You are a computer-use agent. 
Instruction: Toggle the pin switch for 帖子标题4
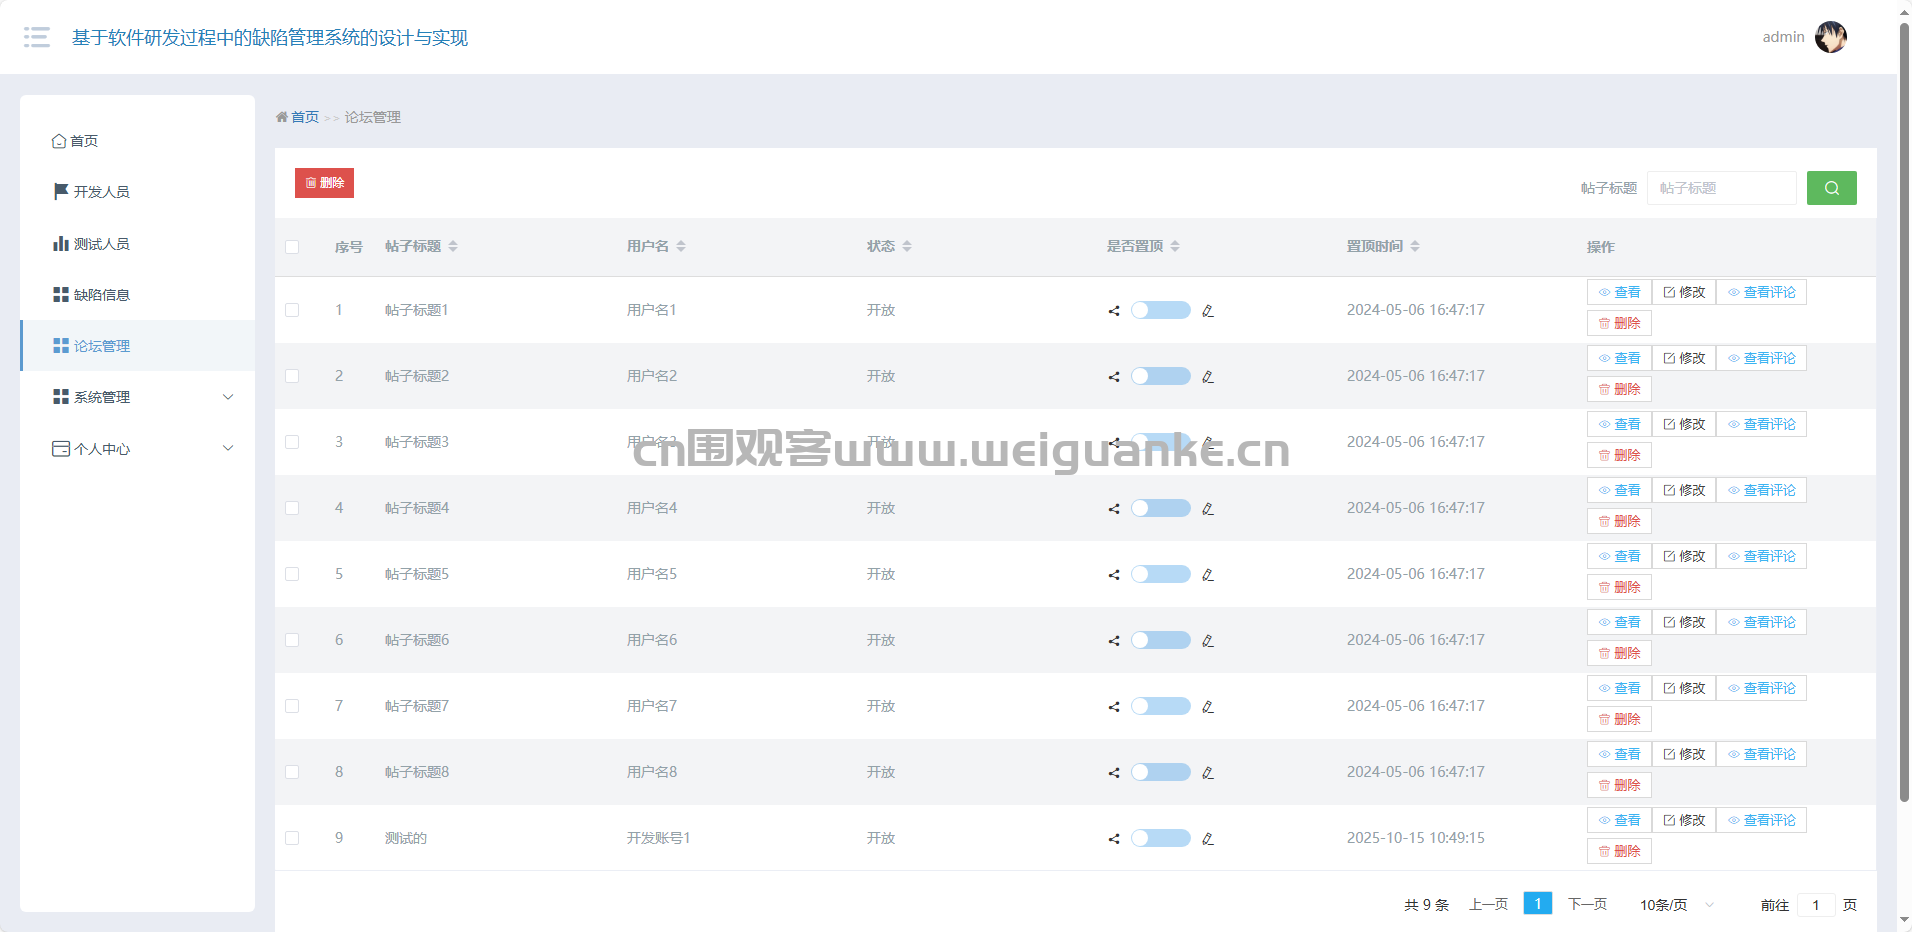pyautogui.click(x=1160, y=508)
